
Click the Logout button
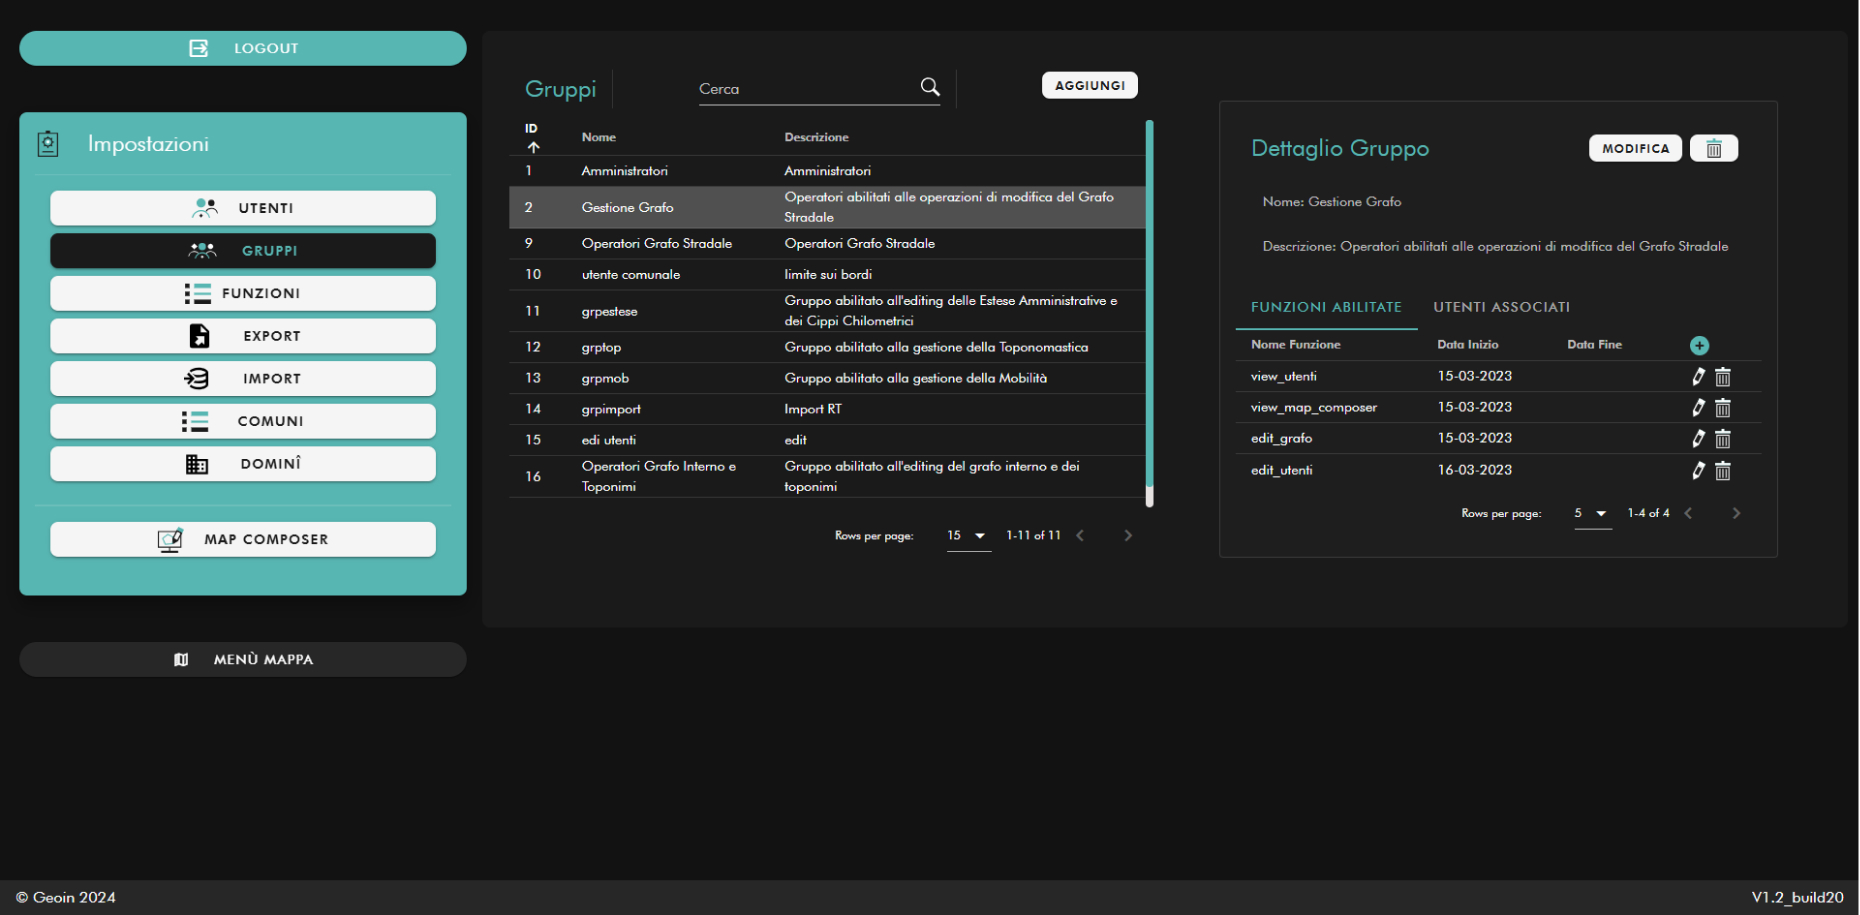click(243, 48)
